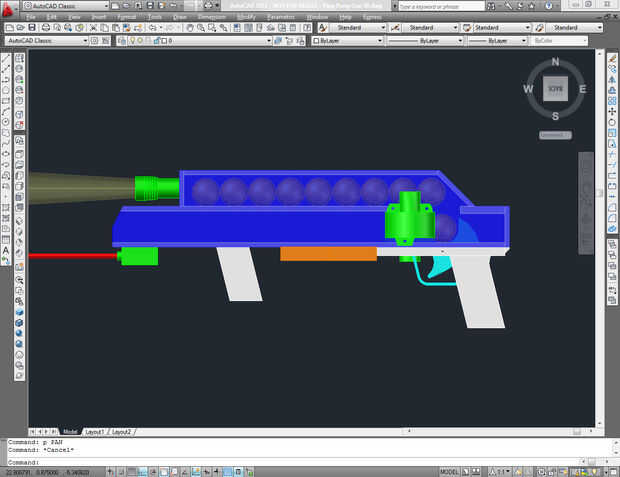Click the Save icon in the Standard toolbar
The height and width of the screenshot is (477, 620).
pyautogui.click(x=32, y=27)
